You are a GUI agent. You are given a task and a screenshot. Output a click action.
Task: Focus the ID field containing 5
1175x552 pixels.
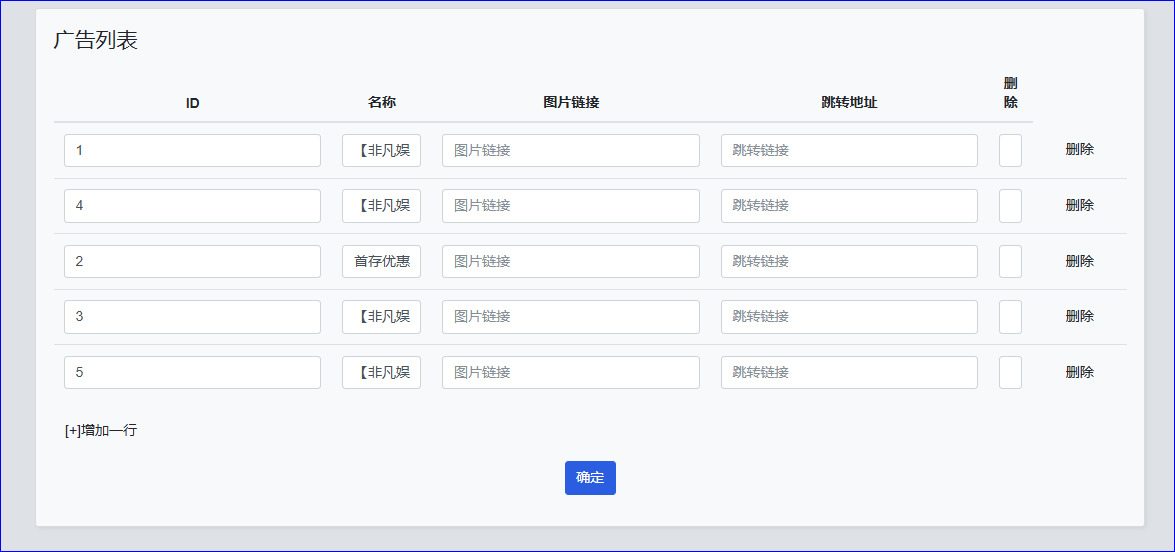[x=192, y=373]
